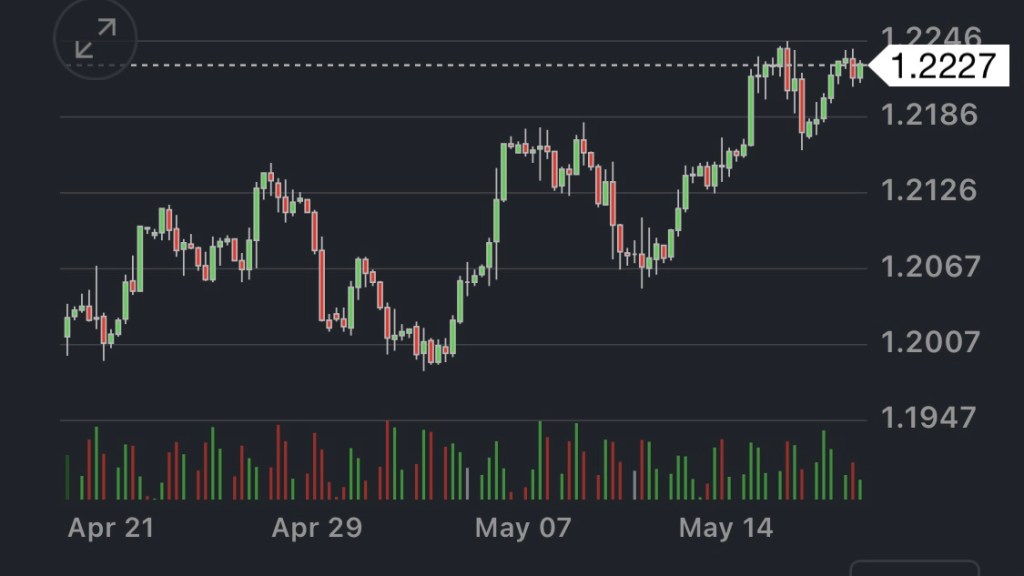Image resolution: width=1024 pixels, height=576 pixels.
Task: Click the 1.2067 price level label
Action: (x=928, y=266)
